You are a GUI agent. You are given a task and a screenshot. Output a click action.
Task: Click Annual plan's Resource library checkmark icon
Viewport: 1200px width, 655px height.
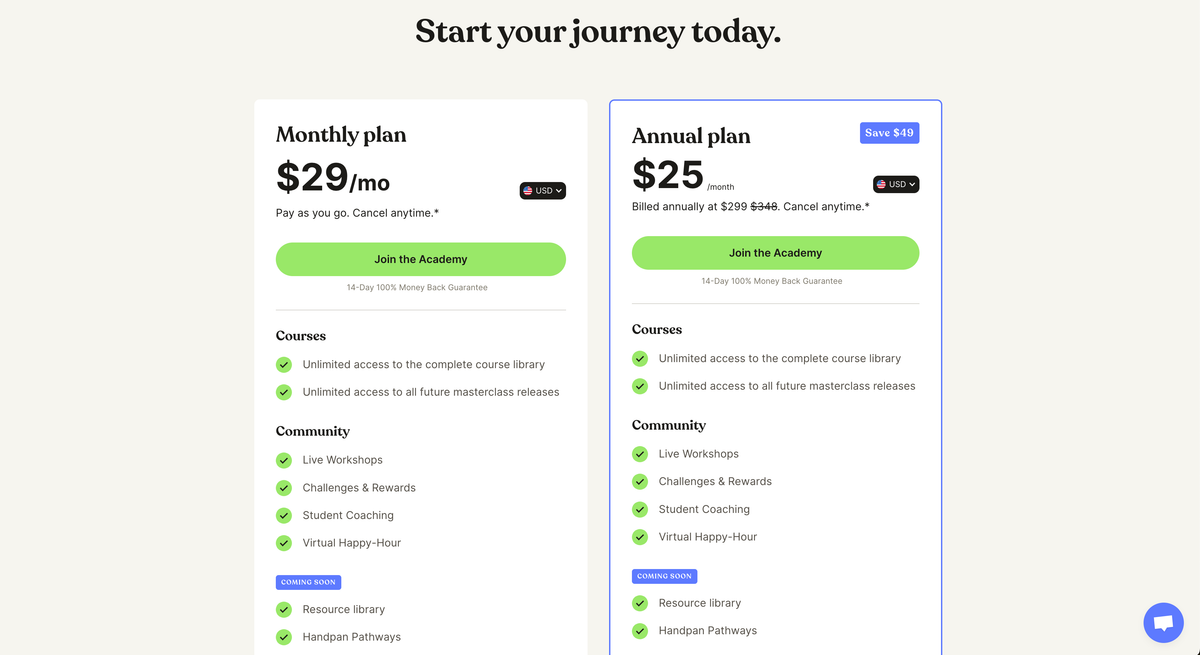click(640, 603)
